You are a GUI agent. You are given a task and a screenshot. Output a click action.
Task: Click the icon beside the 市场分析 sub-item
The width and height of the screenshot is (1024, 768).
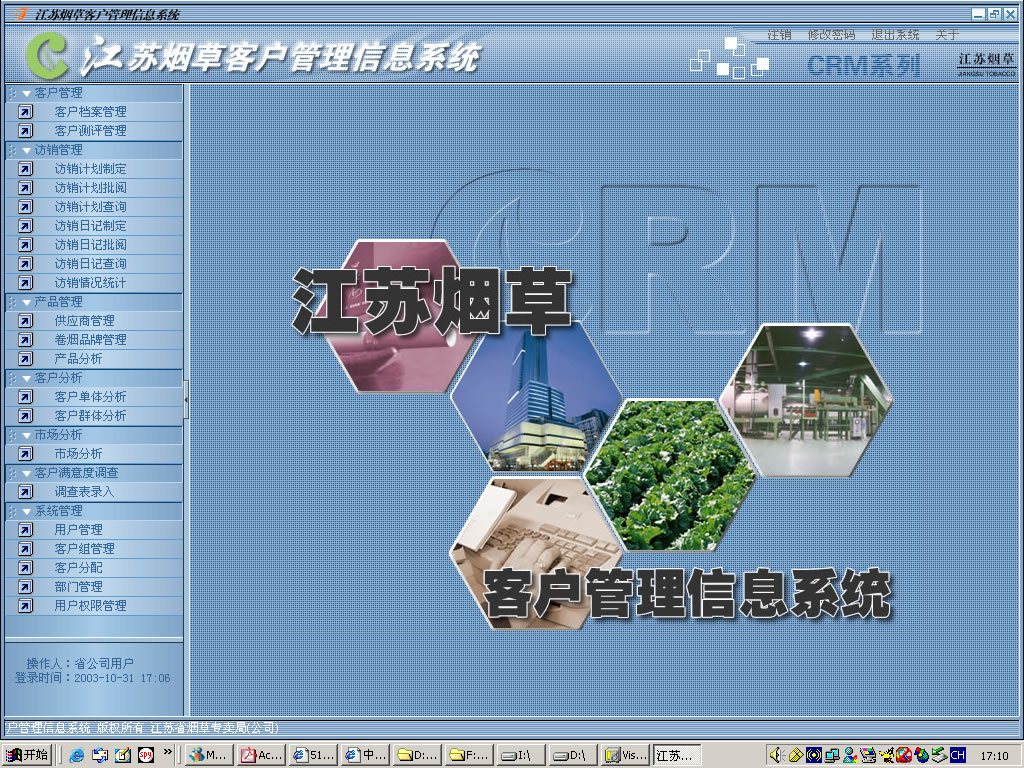tap(25, 453)
